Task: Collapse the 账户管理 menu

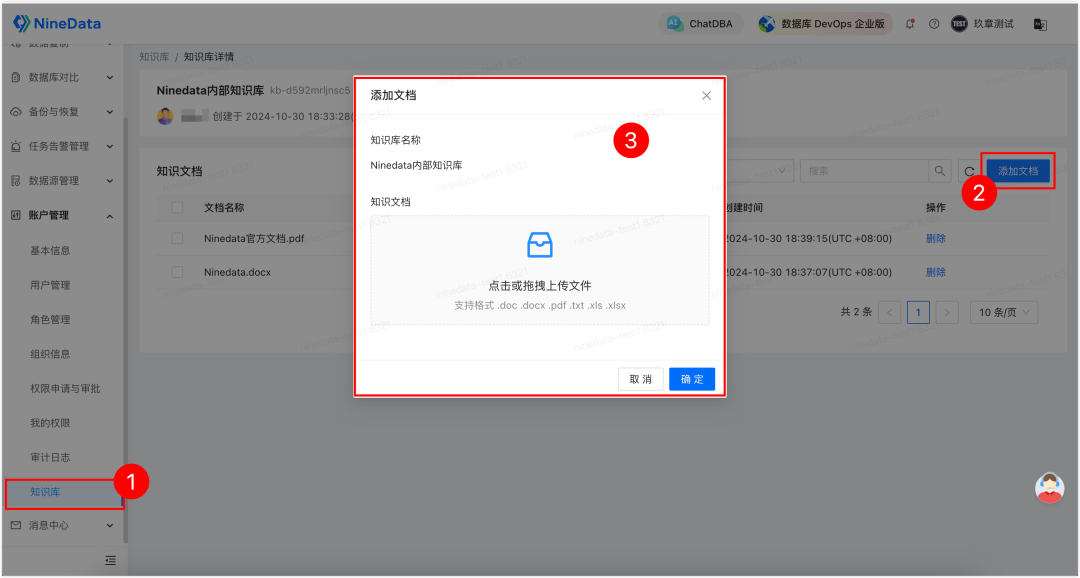Action: [110, 216]
